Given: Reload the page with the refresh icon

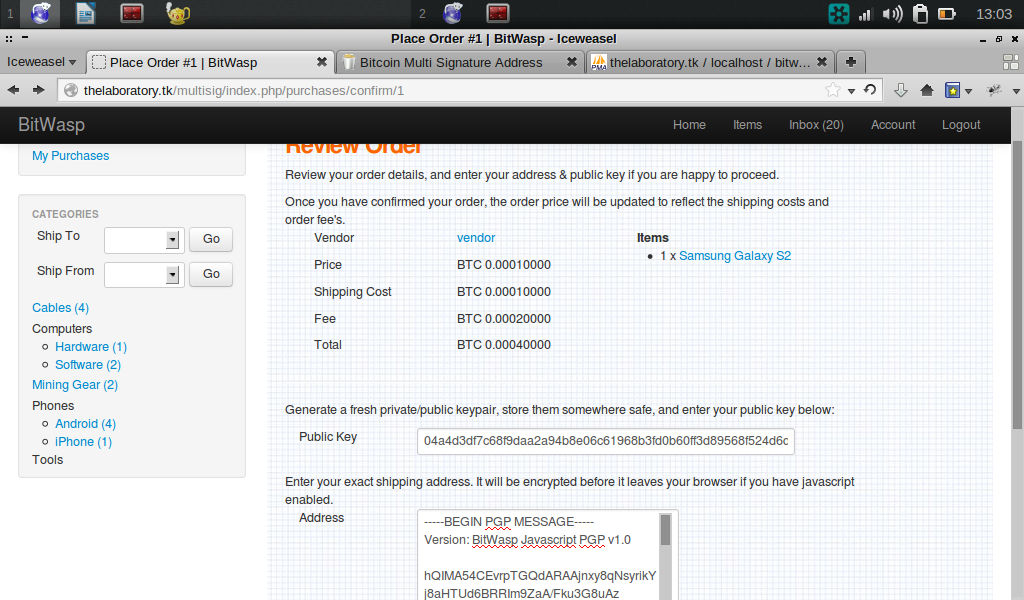Looking at the screenshot, I should tap(870, 90).
